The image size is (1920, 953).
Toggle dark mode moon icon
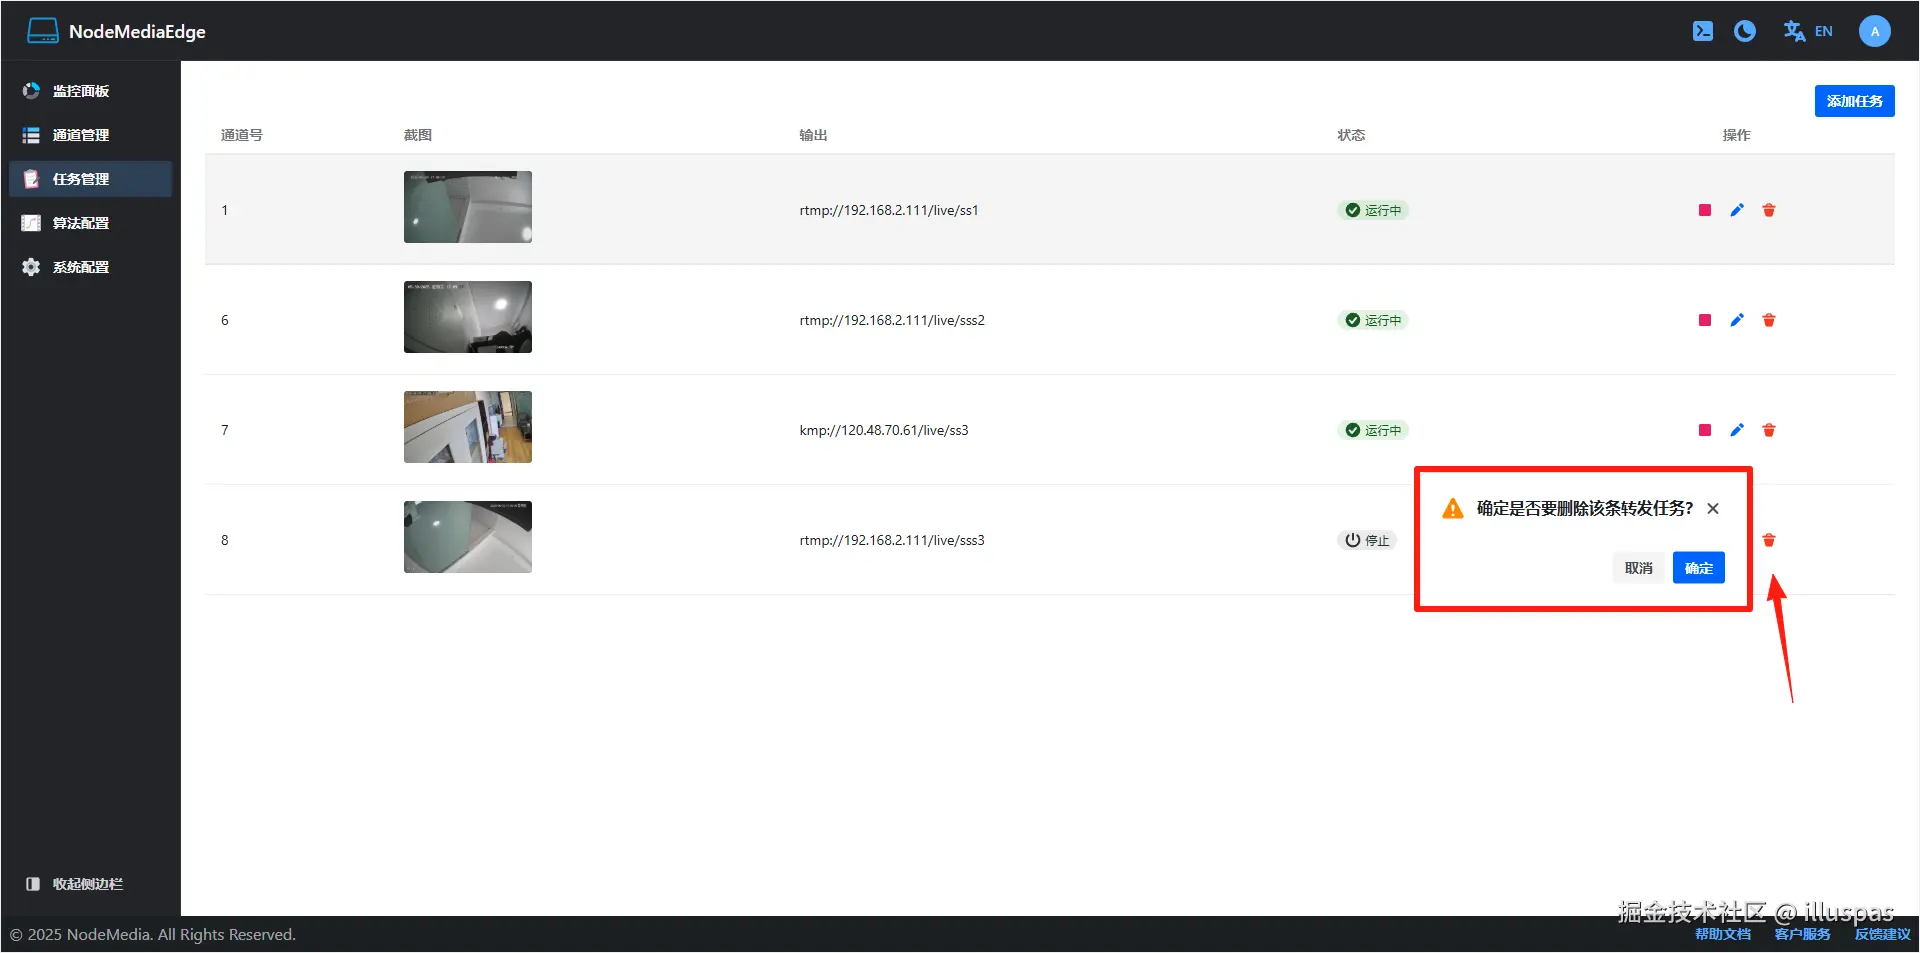pyautogui.click(x=1745, y=31)
